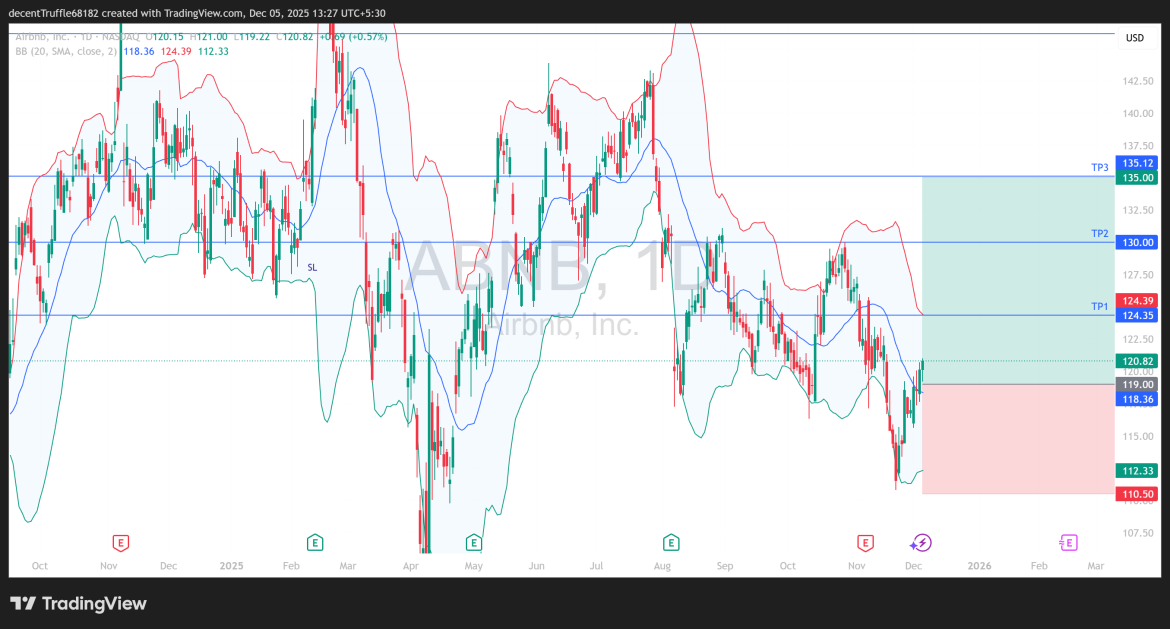Click the 2025 year label on the time axis

pos(231,565)
